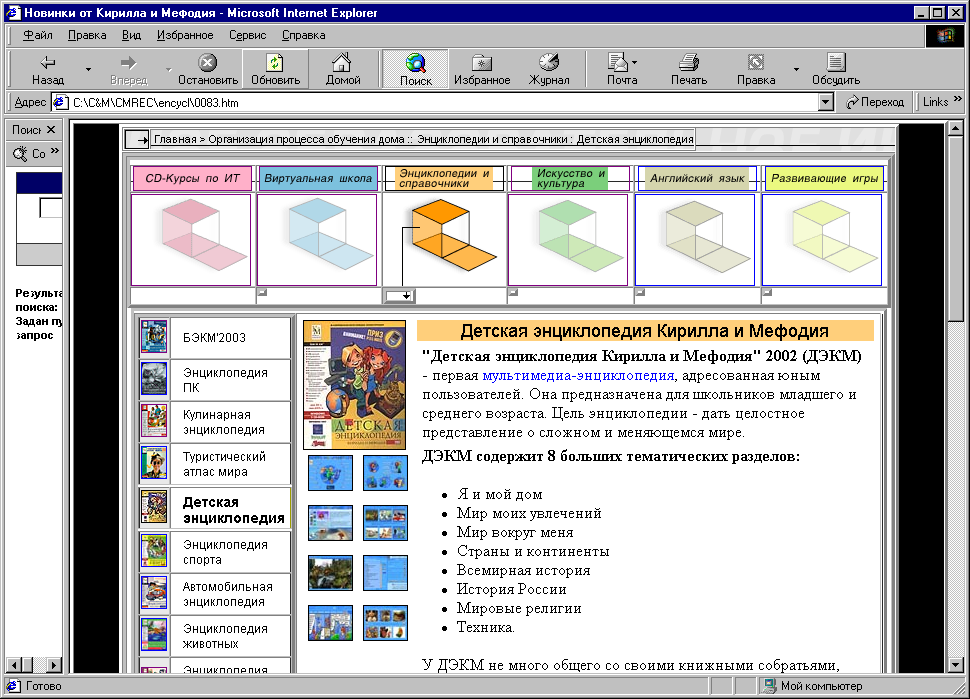Click arrow button left of breadcrumb
The width and height of the screenshot is (970, 699).
pyautogui.click(x=137, y=139)
